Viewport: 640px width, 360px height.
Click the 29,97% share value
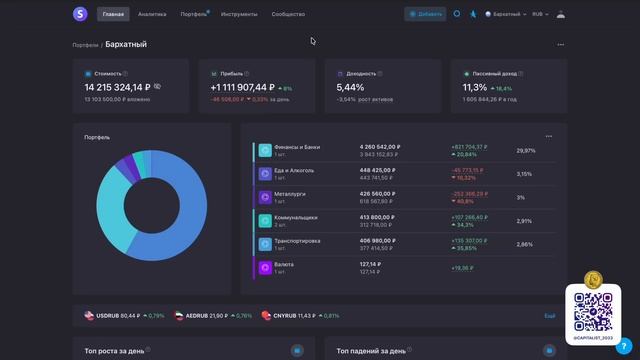point(526,151)
